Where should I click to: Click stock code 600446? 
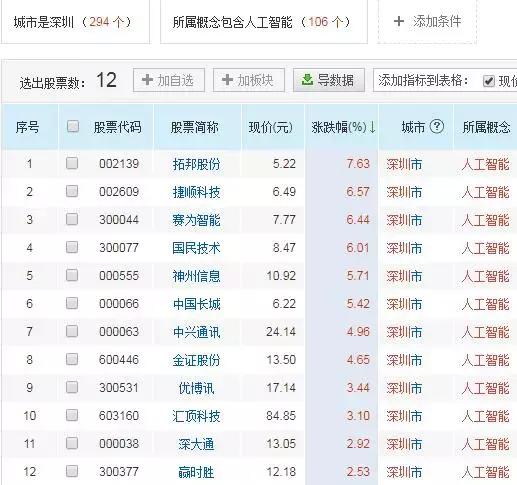coord(119,360)
